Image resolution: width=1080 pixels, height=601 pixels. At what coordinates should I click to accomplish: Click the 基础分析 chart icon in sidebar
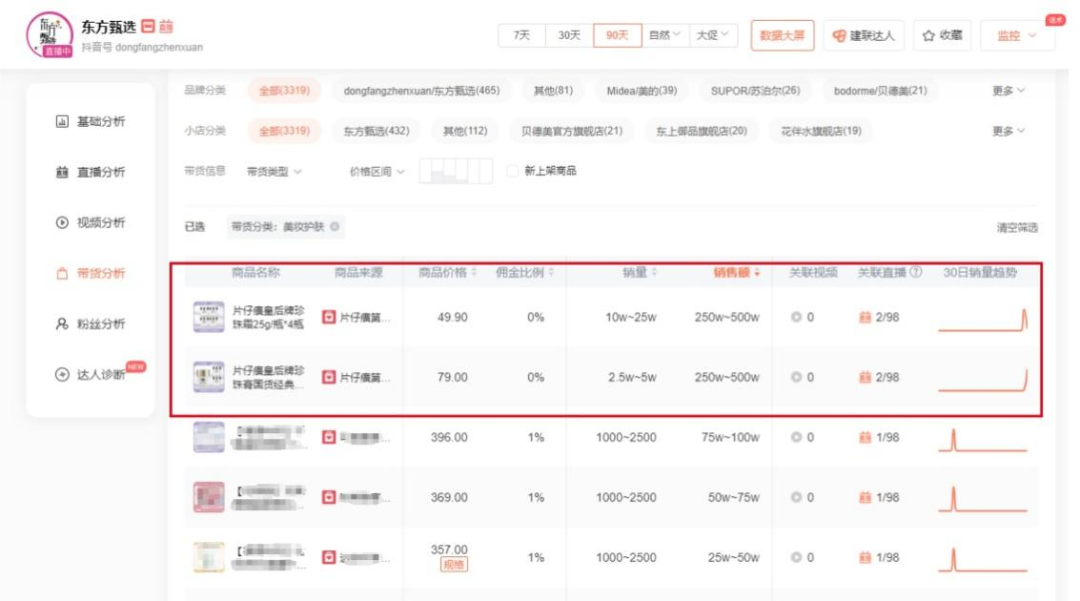pyautogui.click(x=62, y=122)
